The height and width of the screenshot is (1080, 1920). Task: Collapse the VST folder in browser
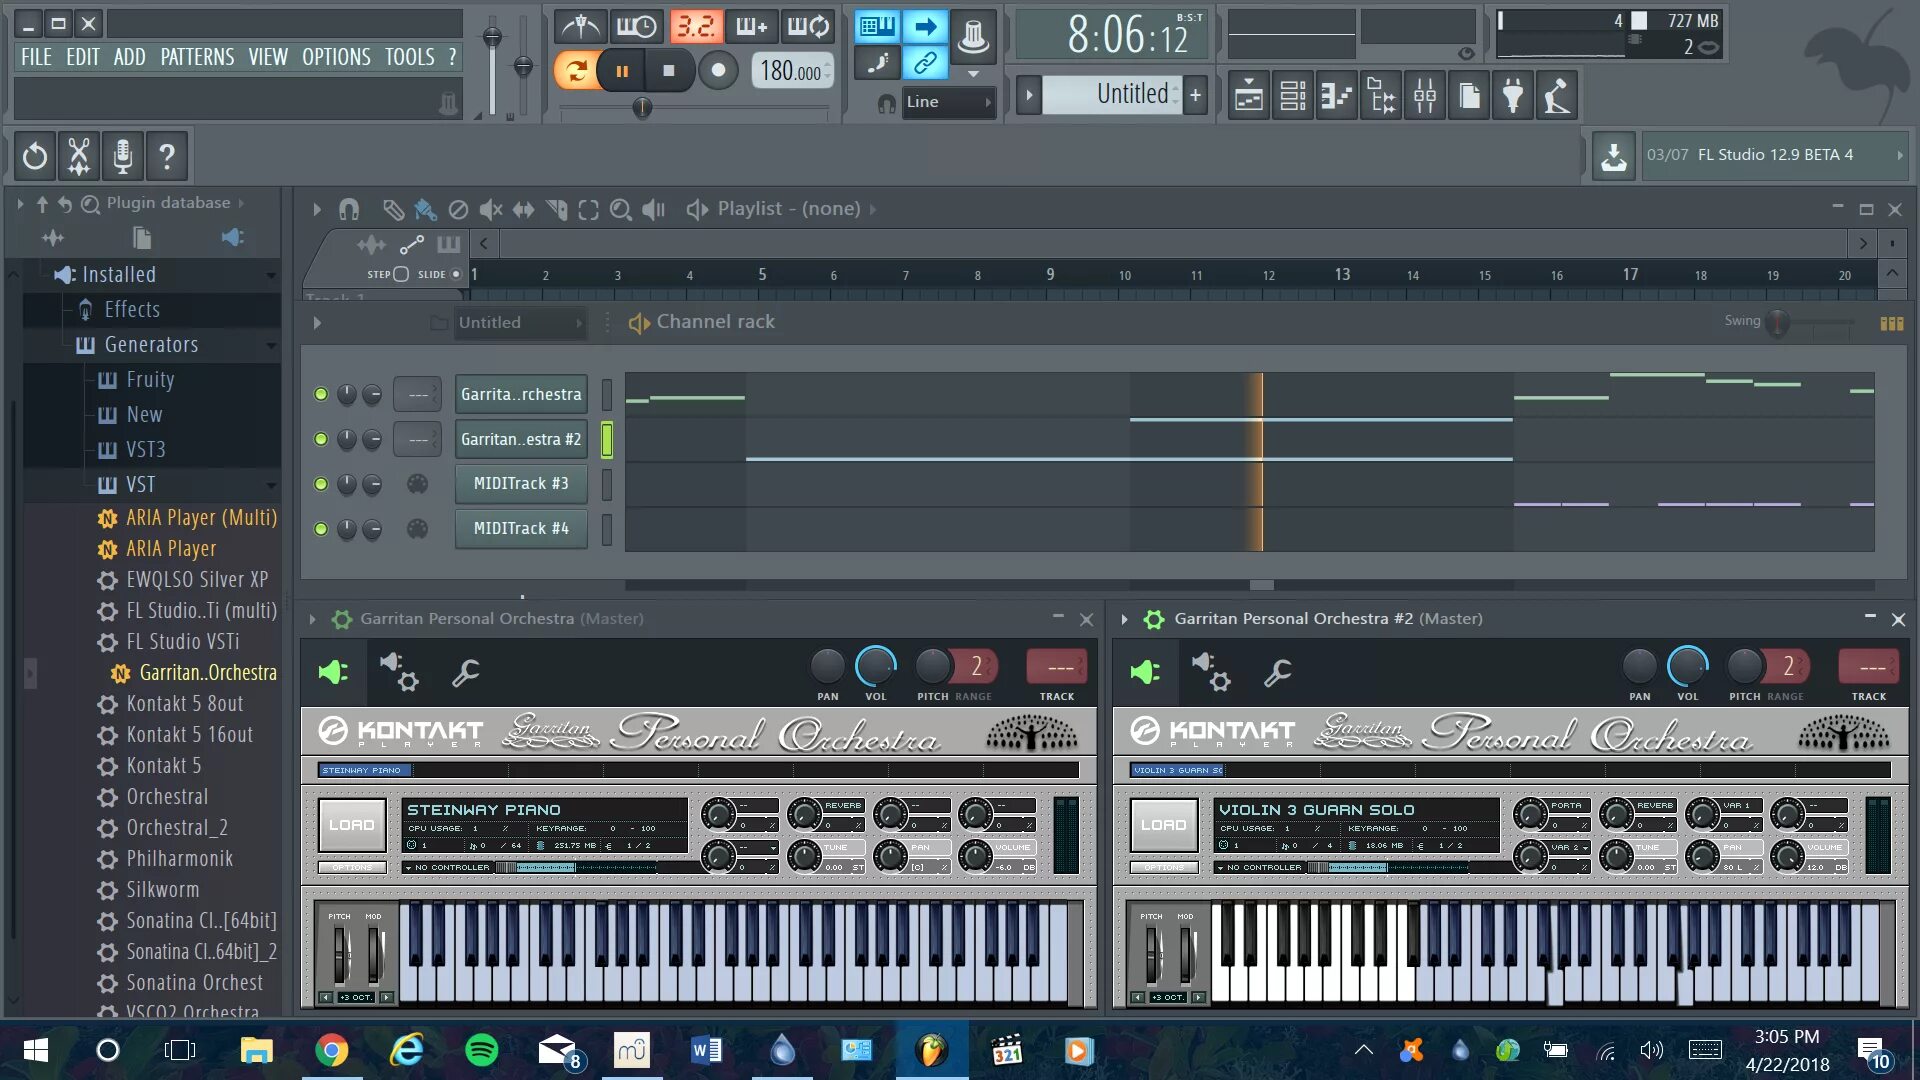271,485
